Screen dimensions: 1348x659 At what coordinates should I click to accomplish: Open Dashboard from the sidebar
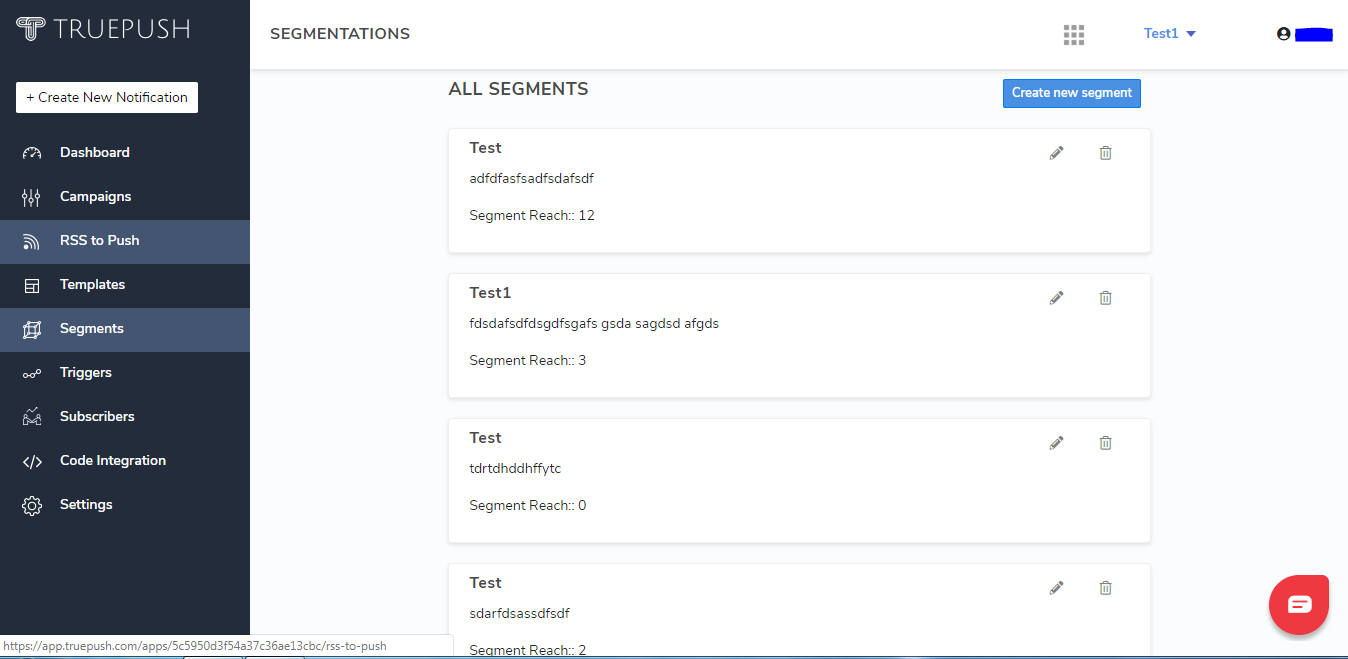tap(94, 153)
